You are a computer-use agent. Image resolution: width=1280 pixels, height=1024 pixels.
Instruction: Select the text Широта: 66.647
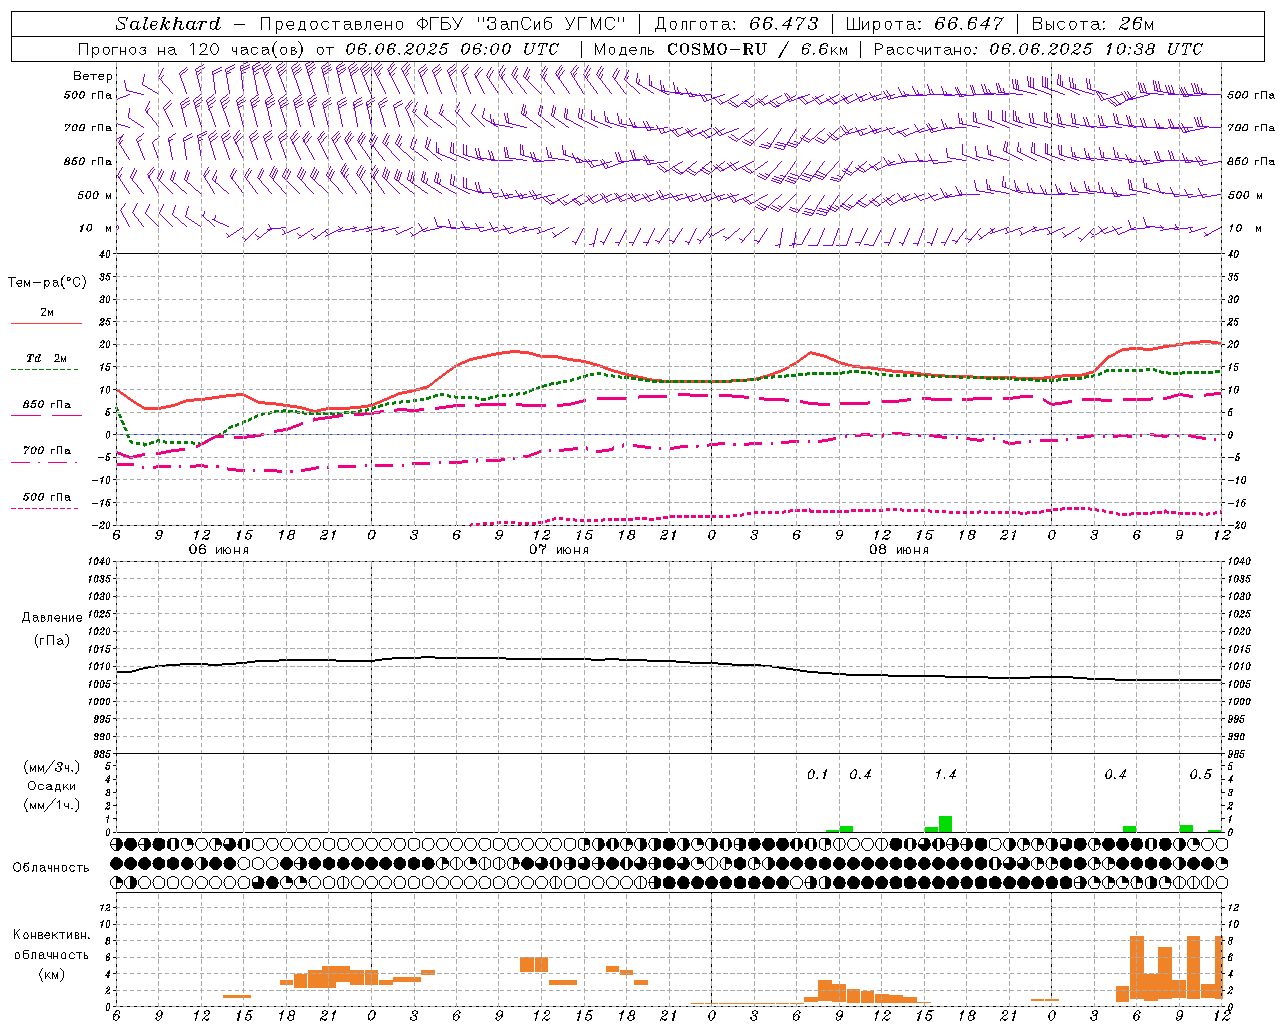[924, 24]
